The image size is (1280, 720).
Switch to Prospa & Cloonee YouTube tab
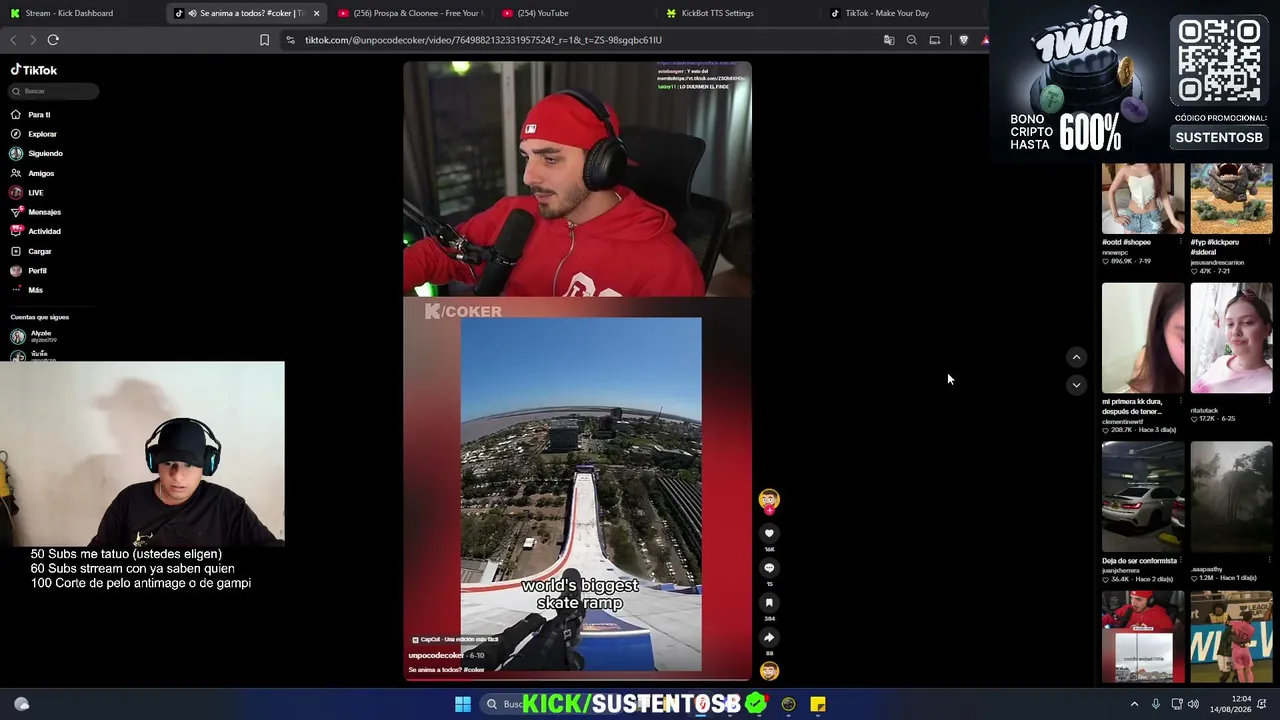pos(410,13)
